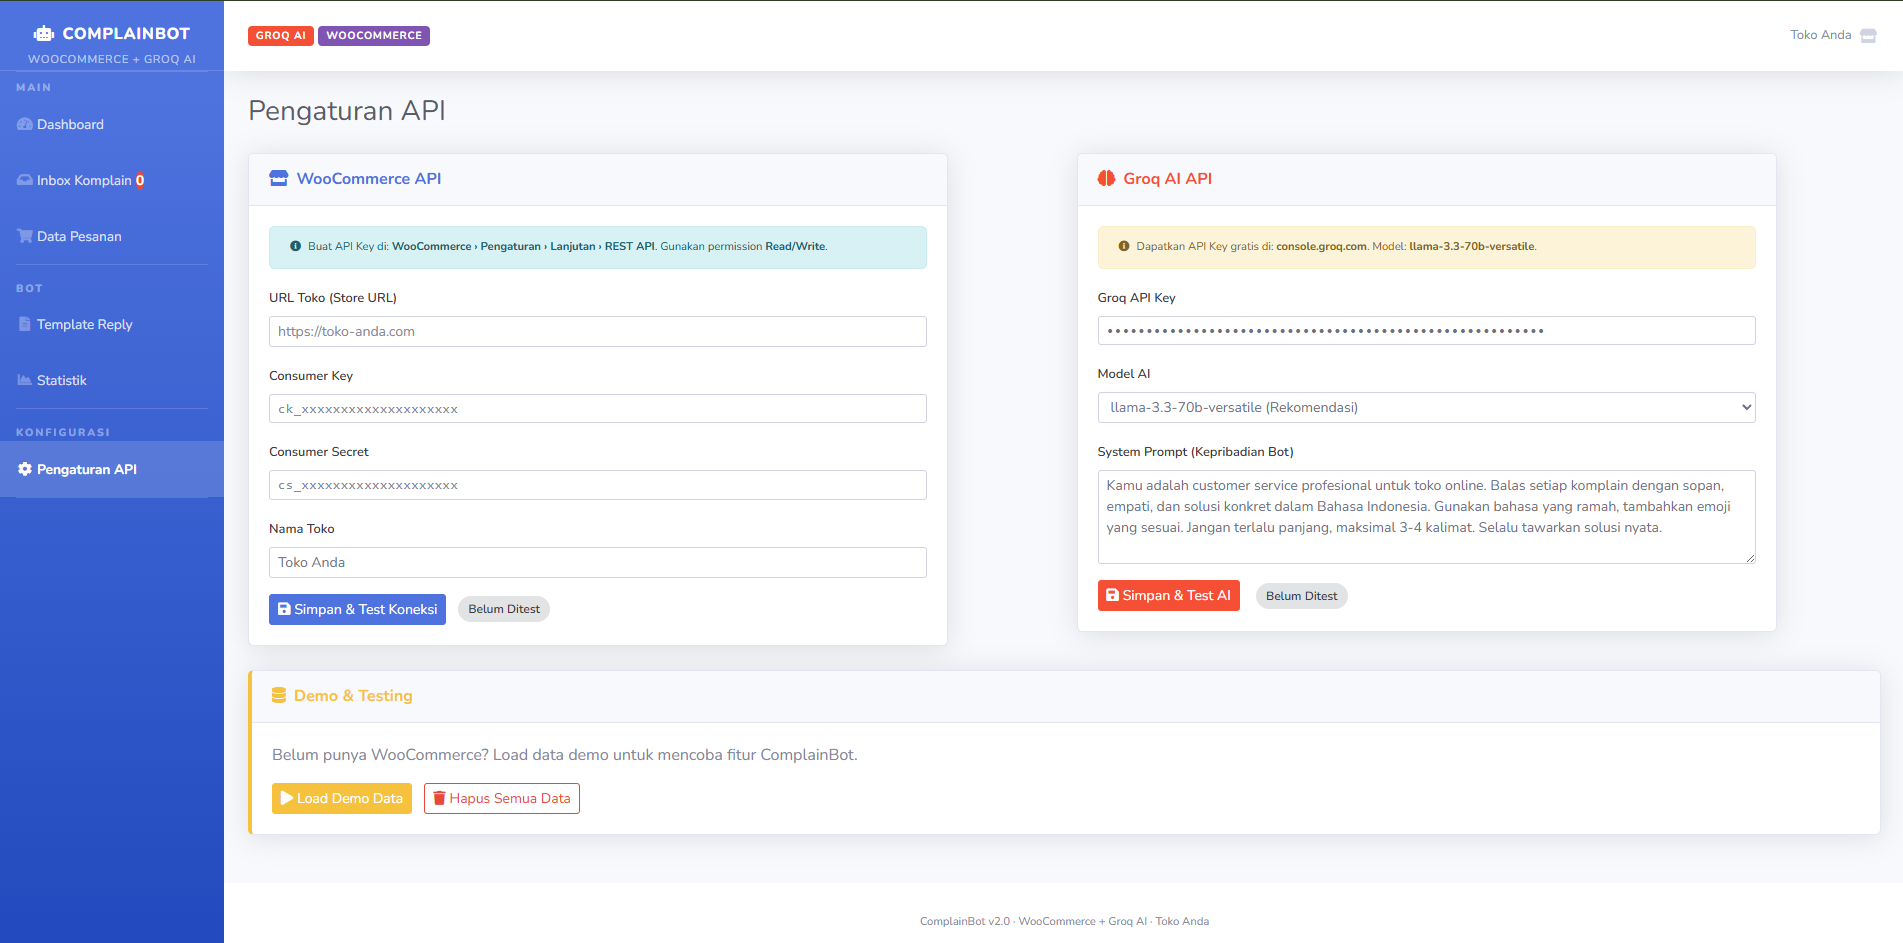Click the Template Reply document icon
Viewport: 1903px width, 943px height.
25,324
